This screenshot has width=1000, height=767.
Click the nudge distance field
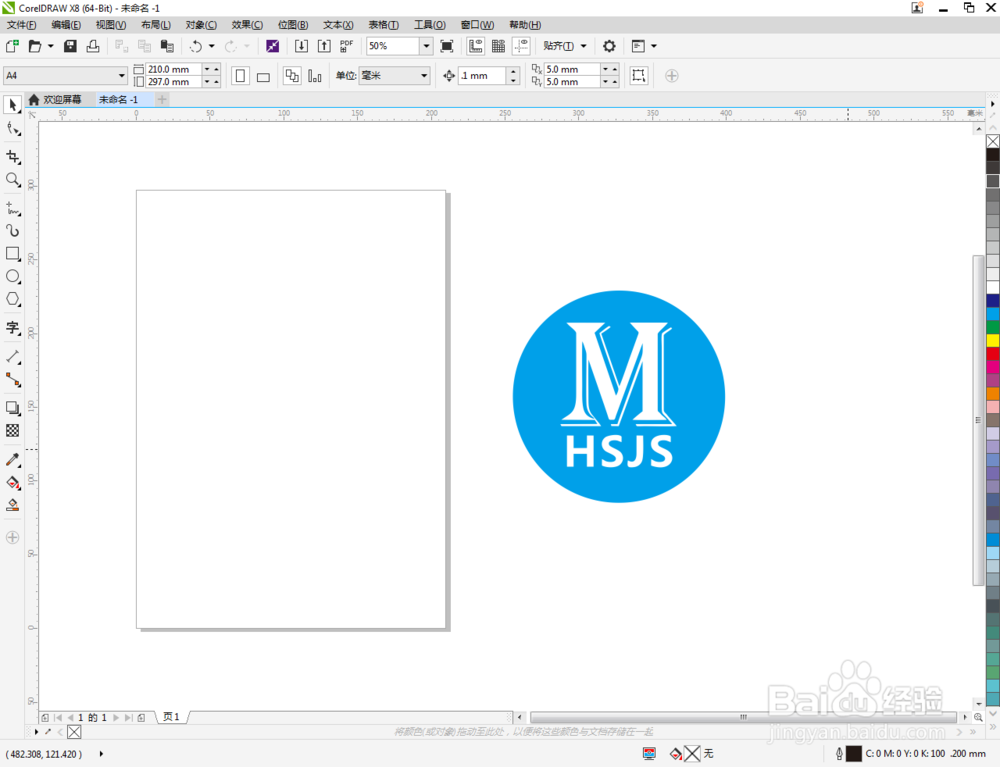(x=483, y=76)
